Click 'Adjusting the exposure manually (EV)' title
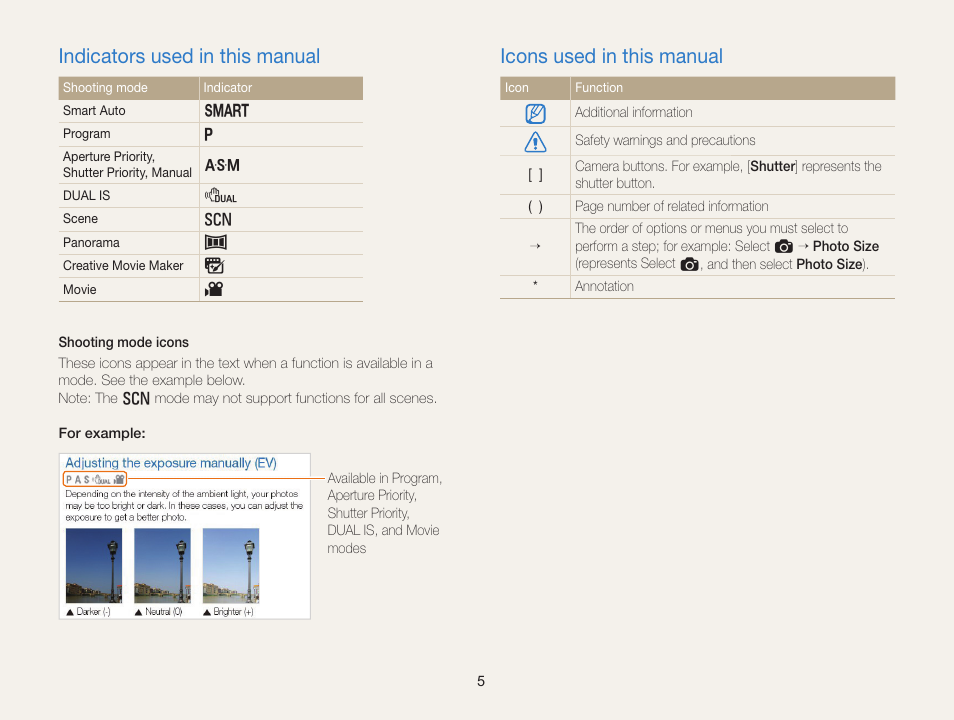 [171, 463]
